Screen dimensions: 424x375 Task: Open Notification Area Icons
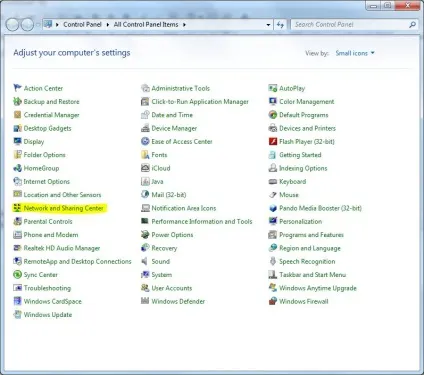click(x=184, y=208)
